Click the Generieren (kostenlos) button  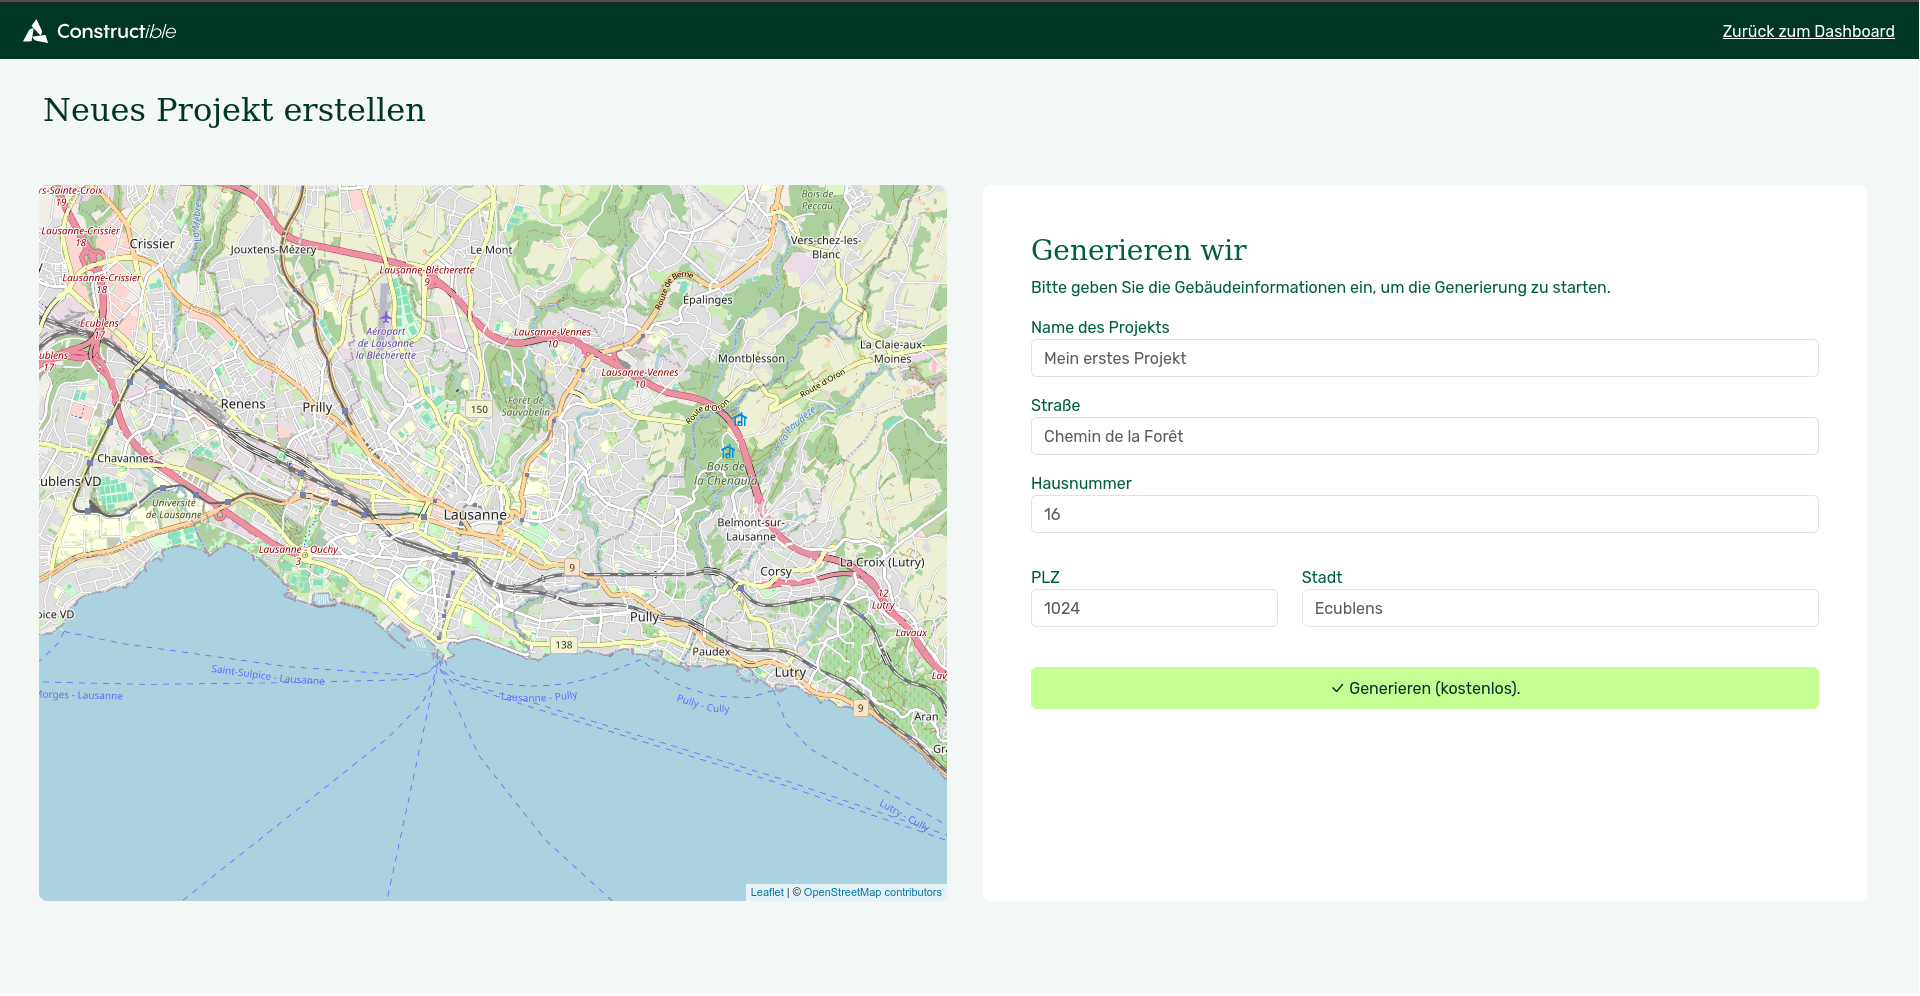[1425, 688]
